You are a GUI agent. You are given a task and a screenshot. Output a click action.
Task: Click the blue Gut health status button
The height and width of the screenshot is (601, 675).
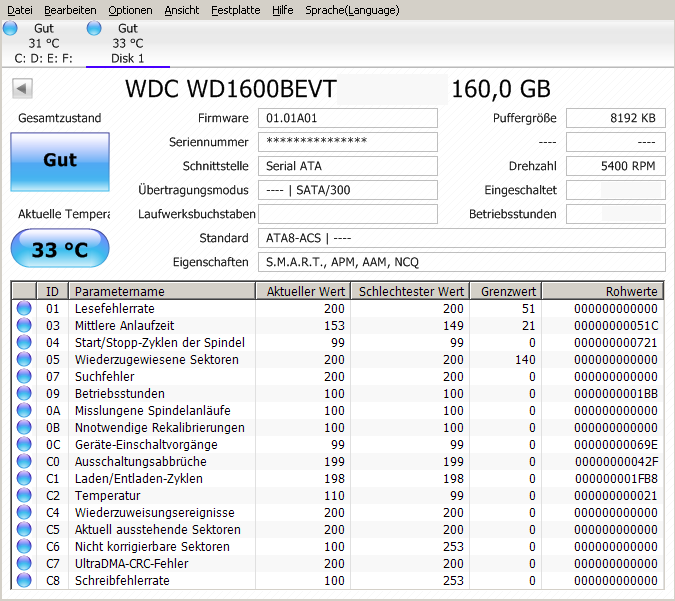[60, 161]
